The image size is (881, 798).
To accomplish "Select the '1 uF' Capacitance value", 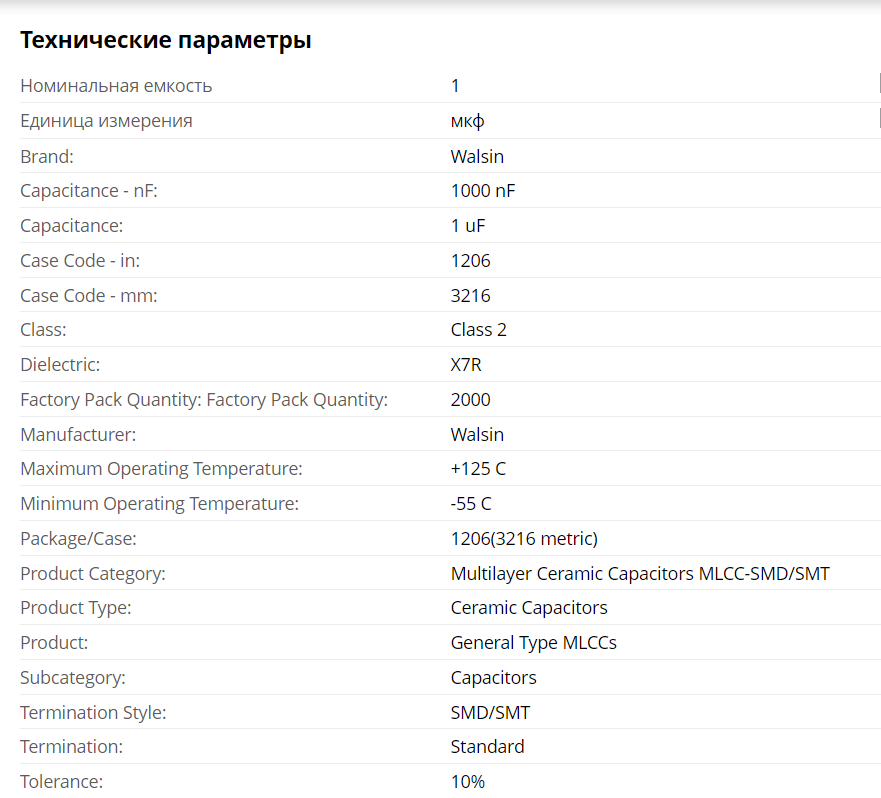I will [468, 226].
